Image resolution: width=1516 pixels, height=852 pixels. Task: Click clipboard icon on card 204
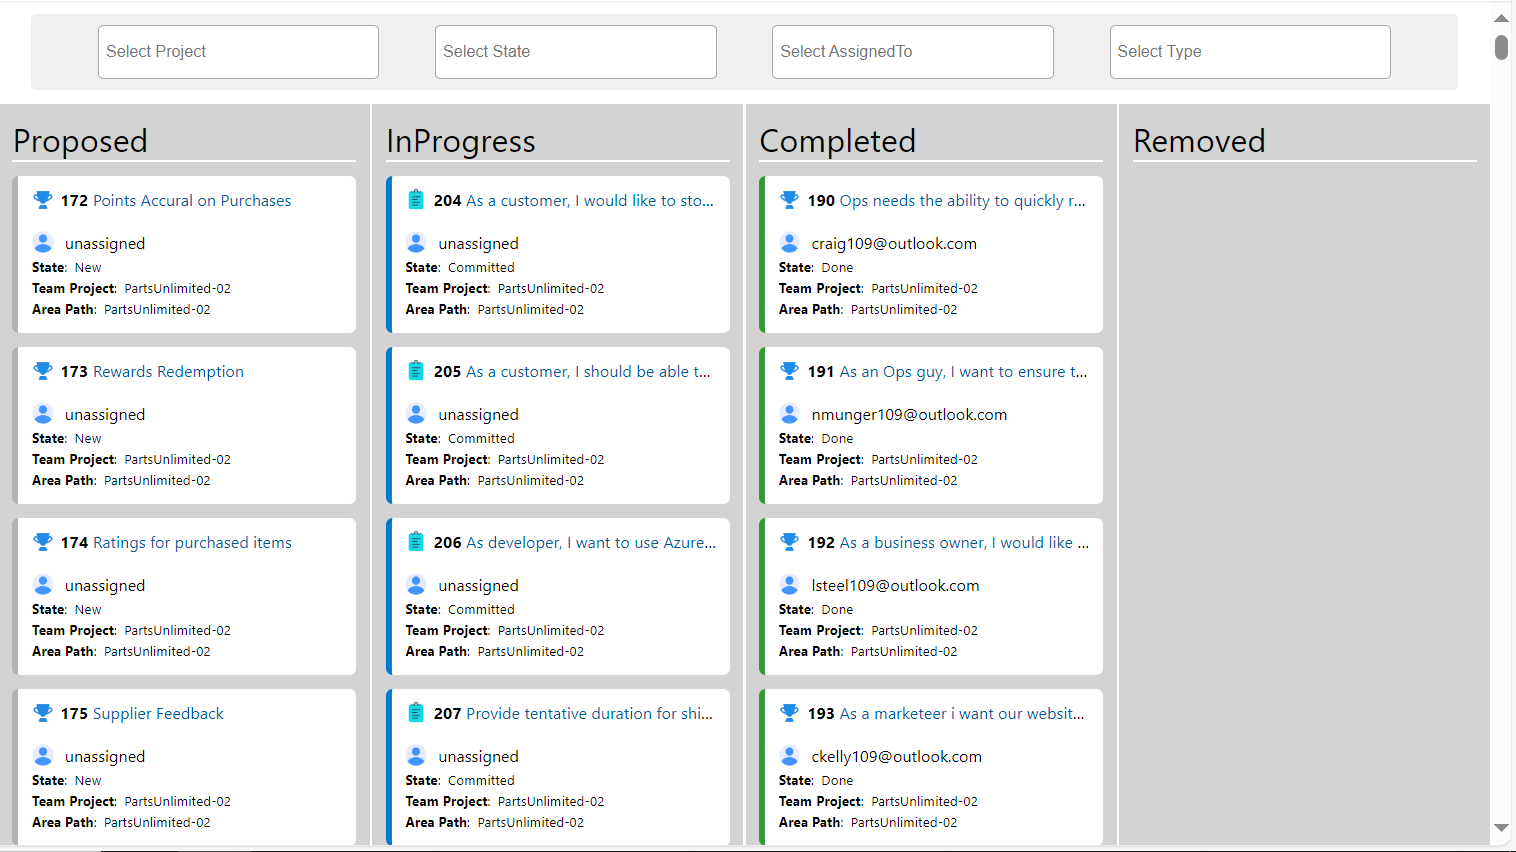[416, 200]
